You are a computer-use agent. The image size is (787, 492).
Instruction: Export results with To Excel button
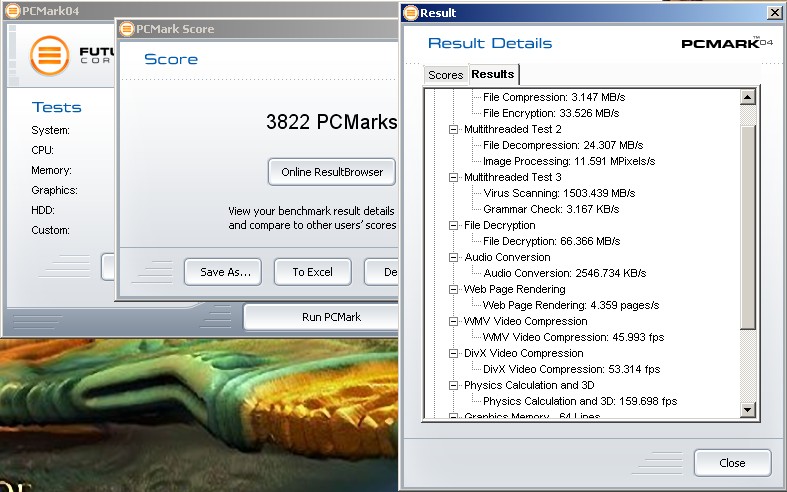pos(313,272)
